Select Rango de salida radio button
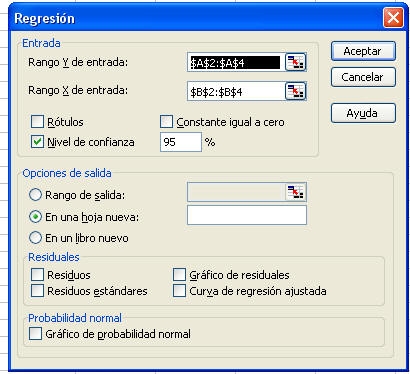 (35, 195)
